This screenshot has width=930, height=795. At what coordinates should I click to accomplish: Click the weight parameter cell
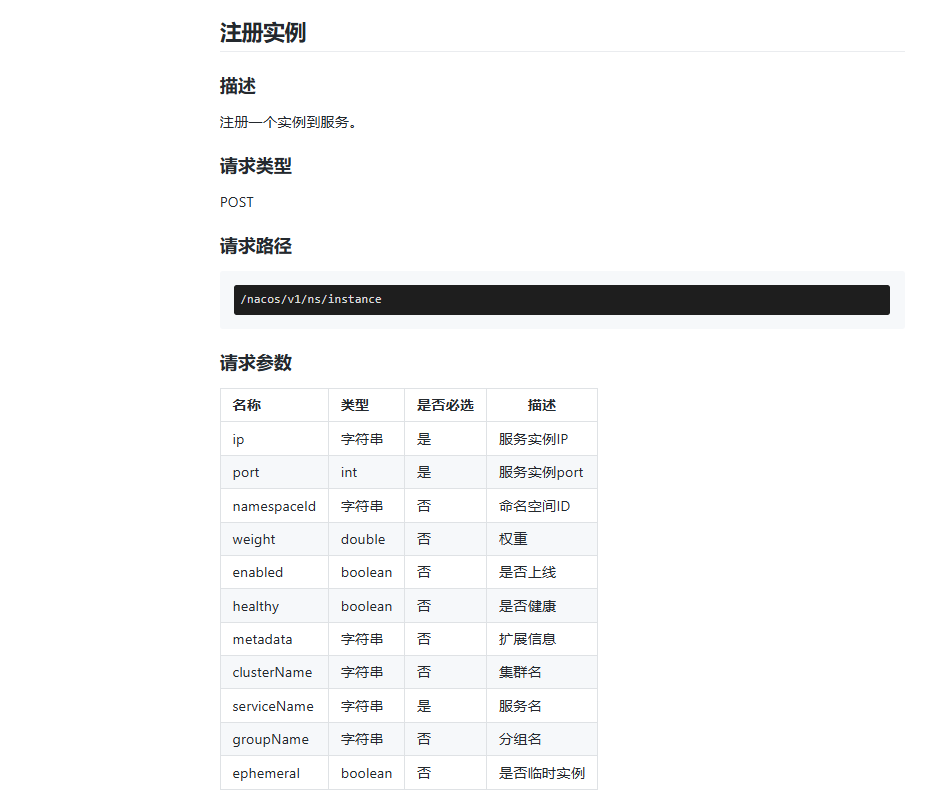[274, 539]
